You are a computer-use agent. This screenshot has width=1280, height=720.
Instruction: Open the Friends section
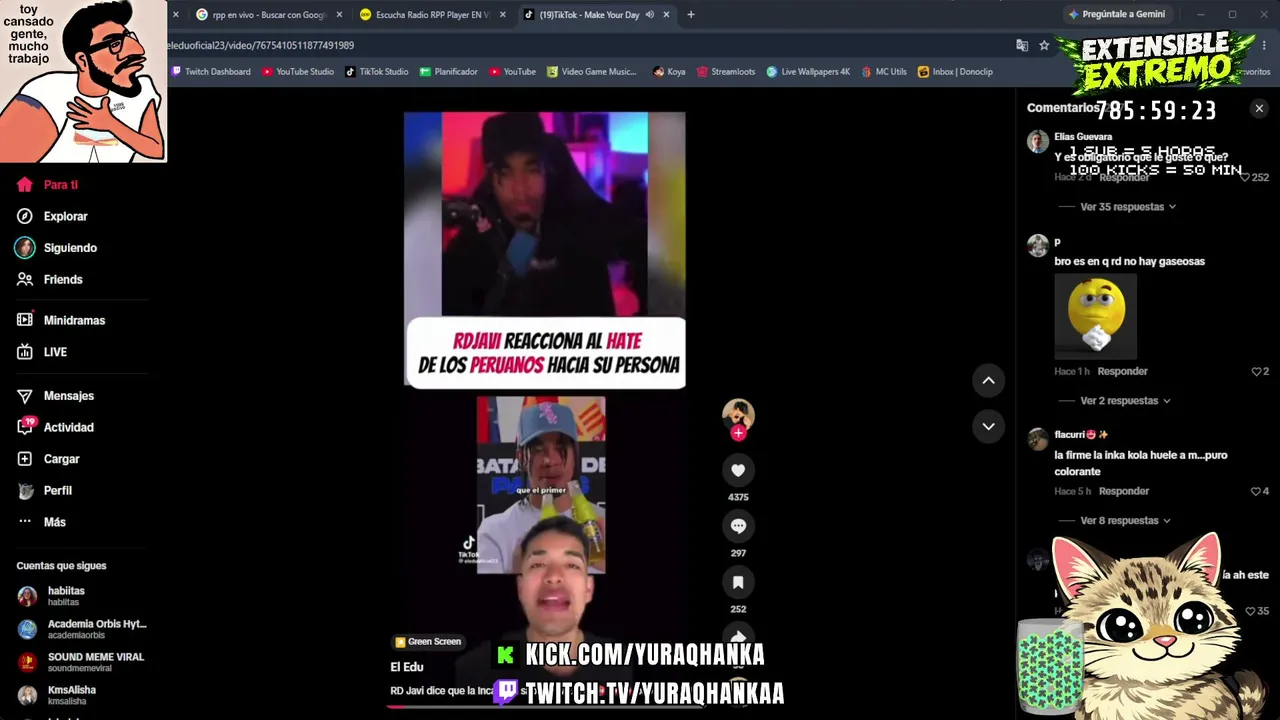tap(50, 280)
